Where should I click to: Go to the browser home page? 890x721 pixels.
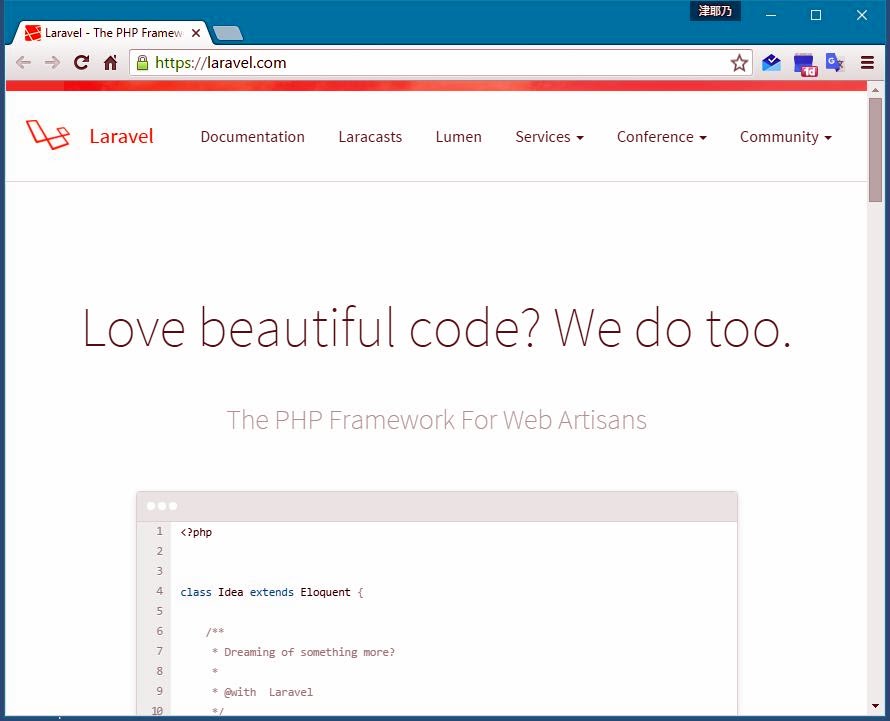(x=111, y=63)
